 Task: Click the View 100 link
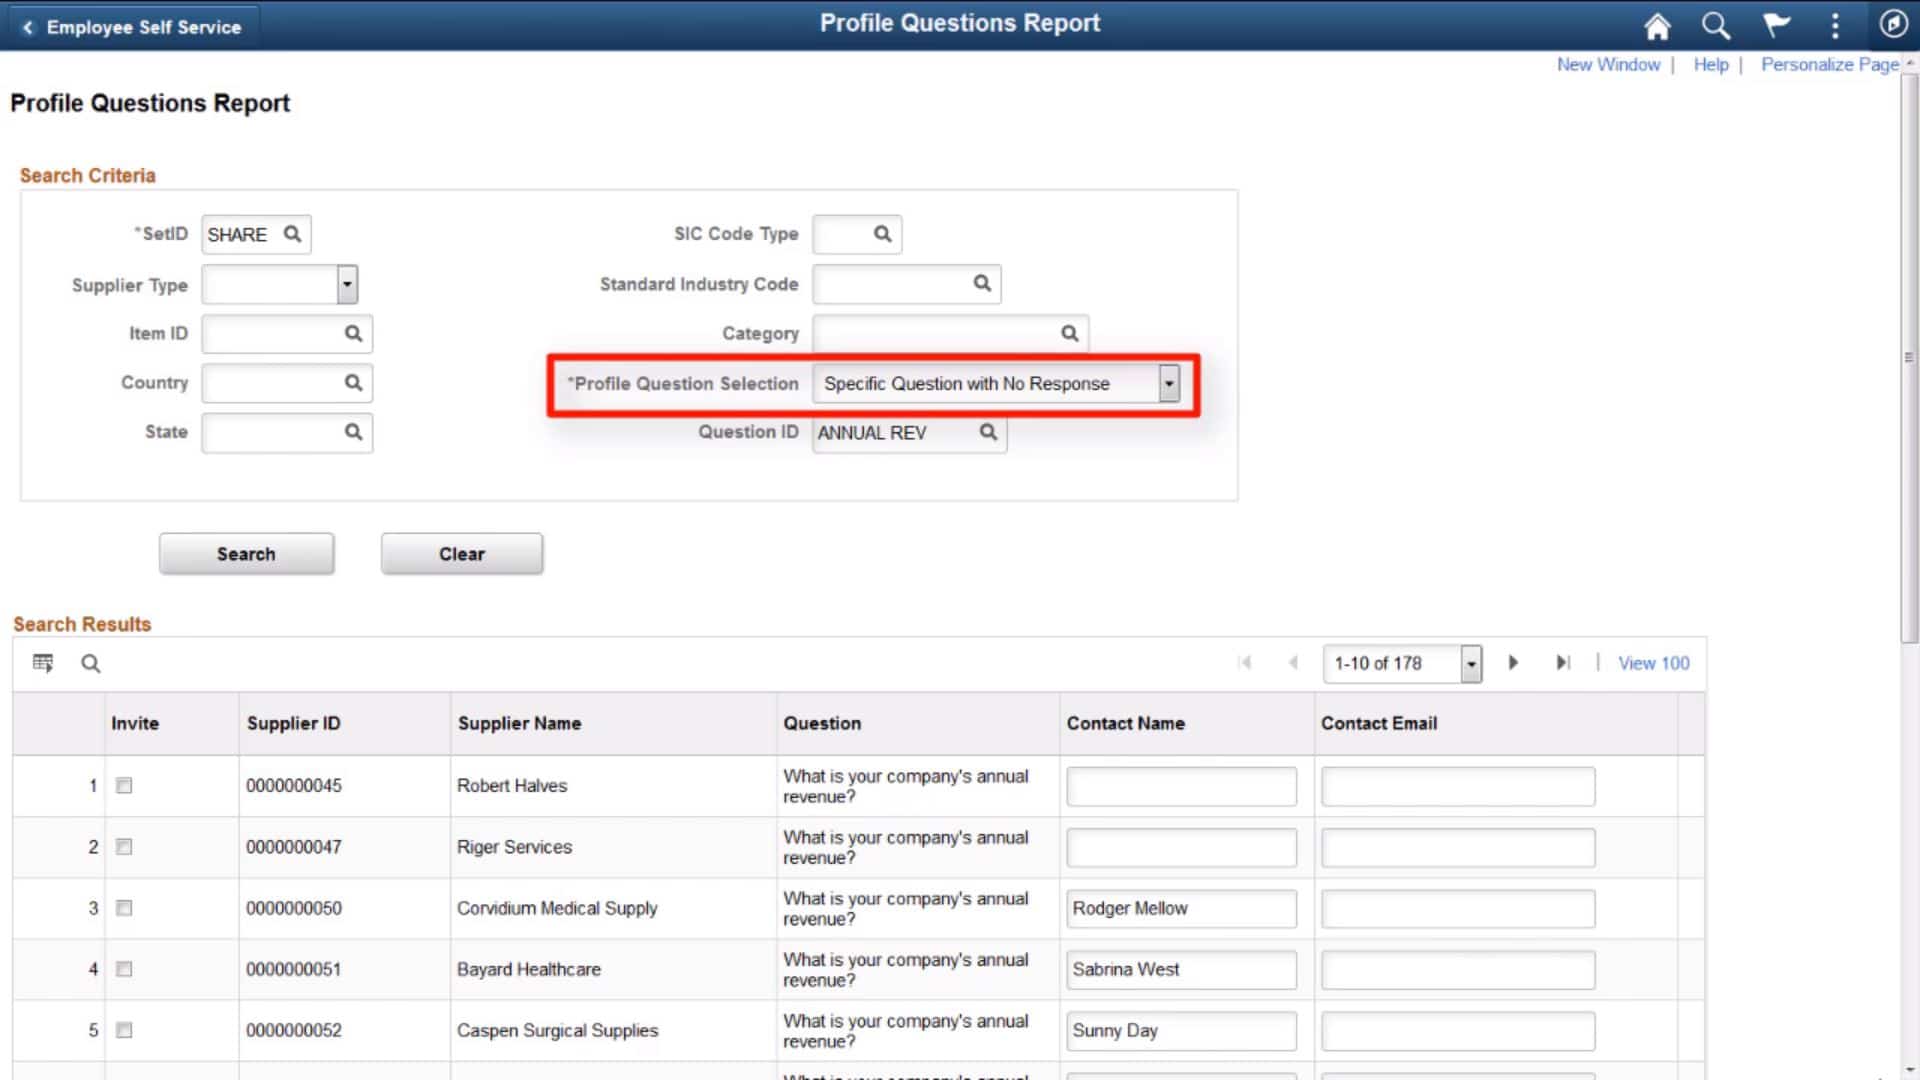click(1652, 662)
